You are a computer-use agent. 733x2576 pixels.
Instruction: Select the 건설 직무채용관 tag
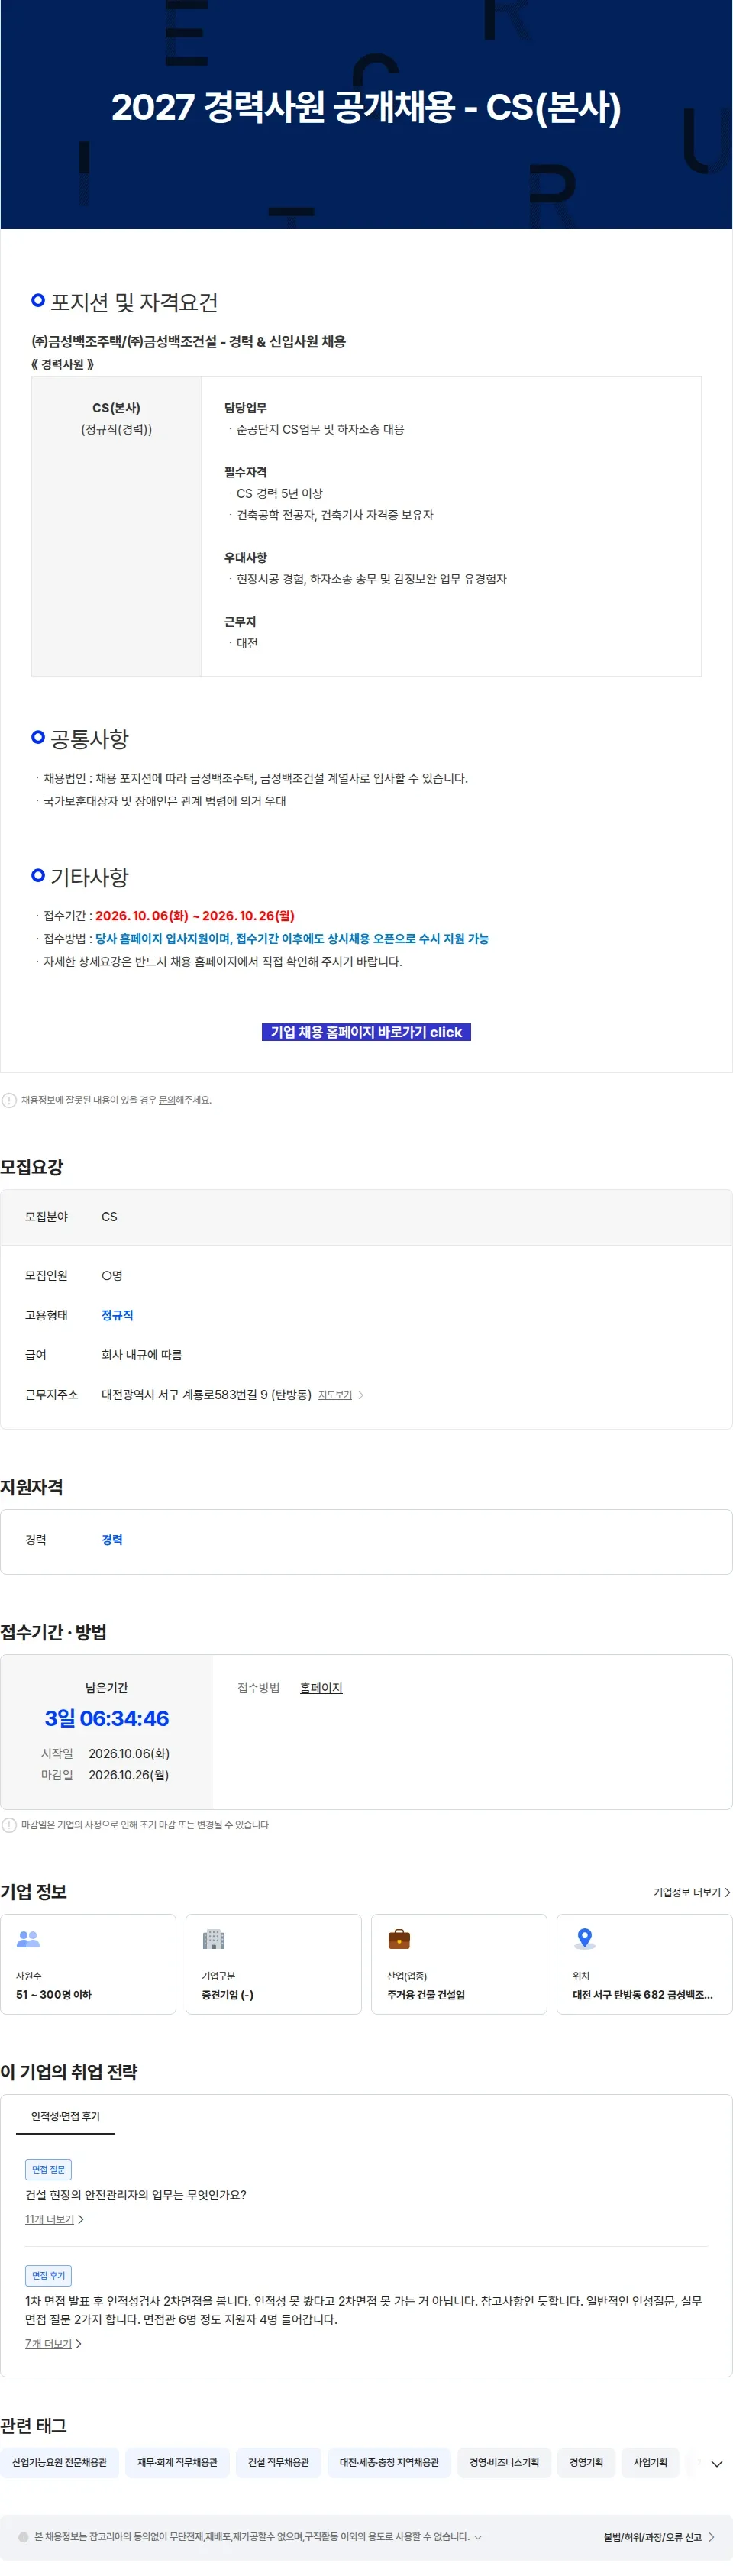[278, 2462]
